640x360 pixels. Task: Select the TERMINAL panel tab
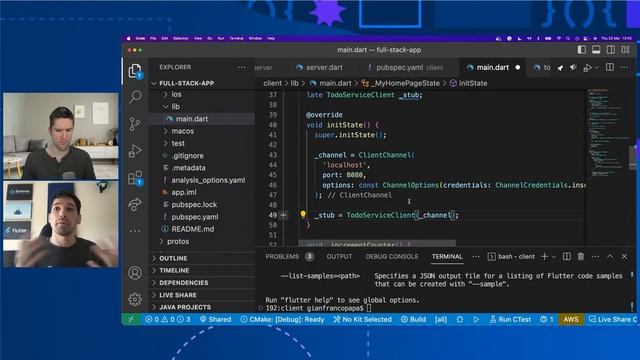point(447,256)
